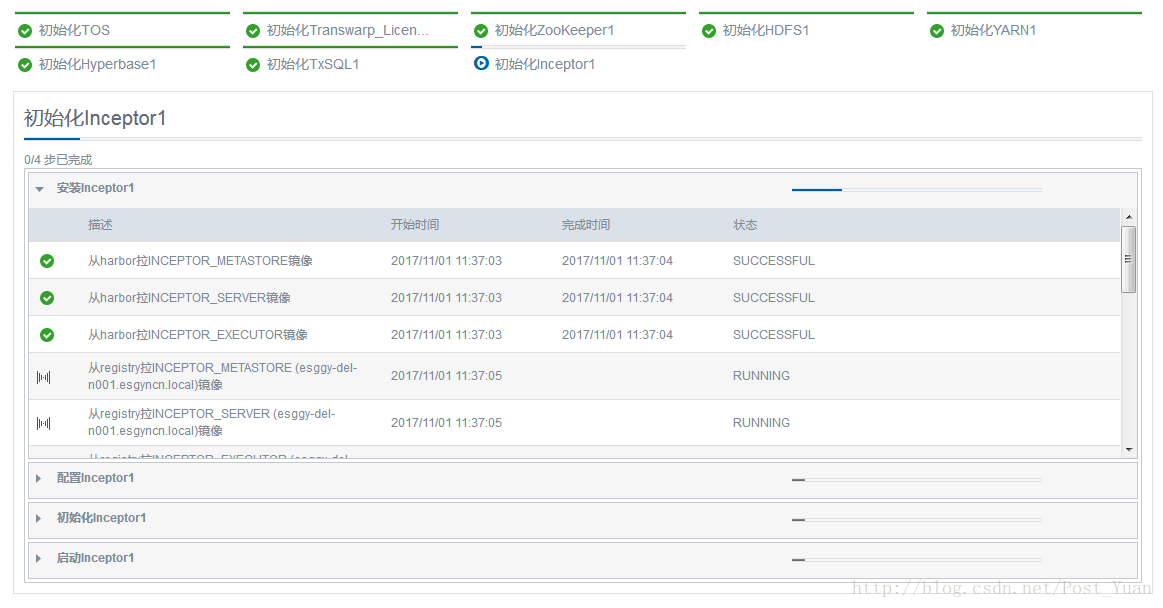Click the 从registry拉INCEPTOR_METASTORE description text
Screen dimensions: 1163x608
pos(223,377)
